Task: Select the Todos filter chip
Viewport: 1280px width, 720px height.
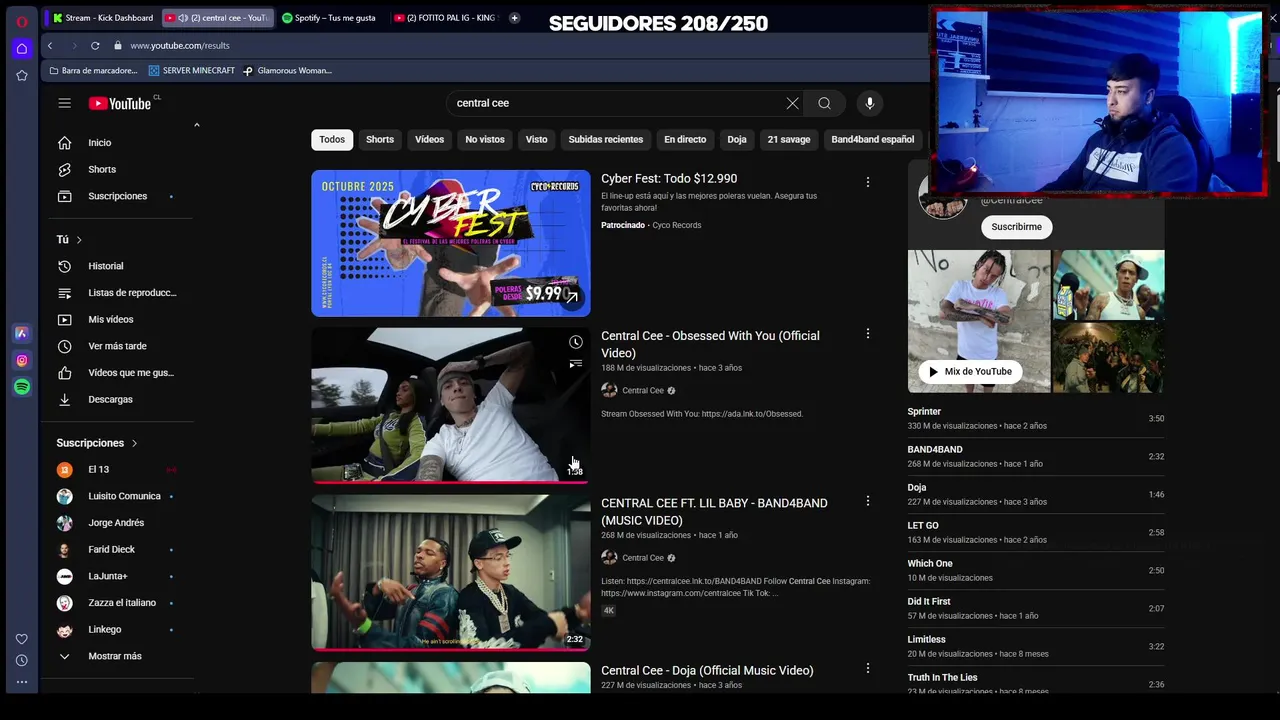Action: (x=332, y=139)
